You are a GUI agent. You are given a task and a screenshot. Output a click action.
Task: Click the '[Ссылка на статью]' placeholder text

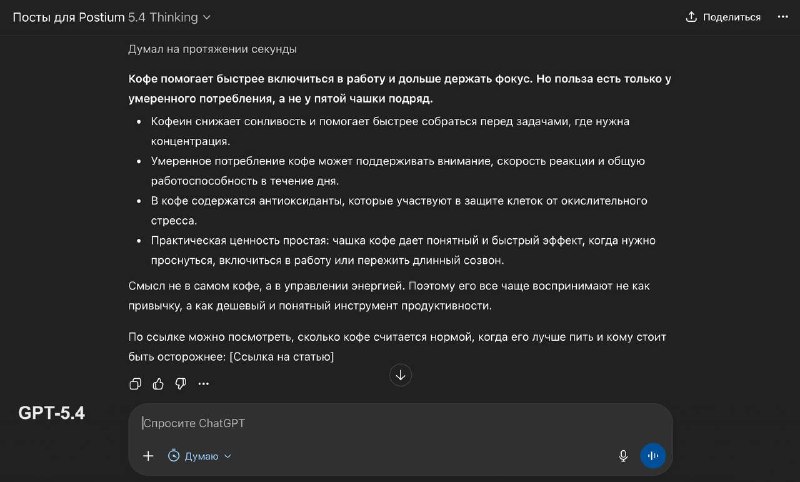pyautogui.click(x=281, y=357)
